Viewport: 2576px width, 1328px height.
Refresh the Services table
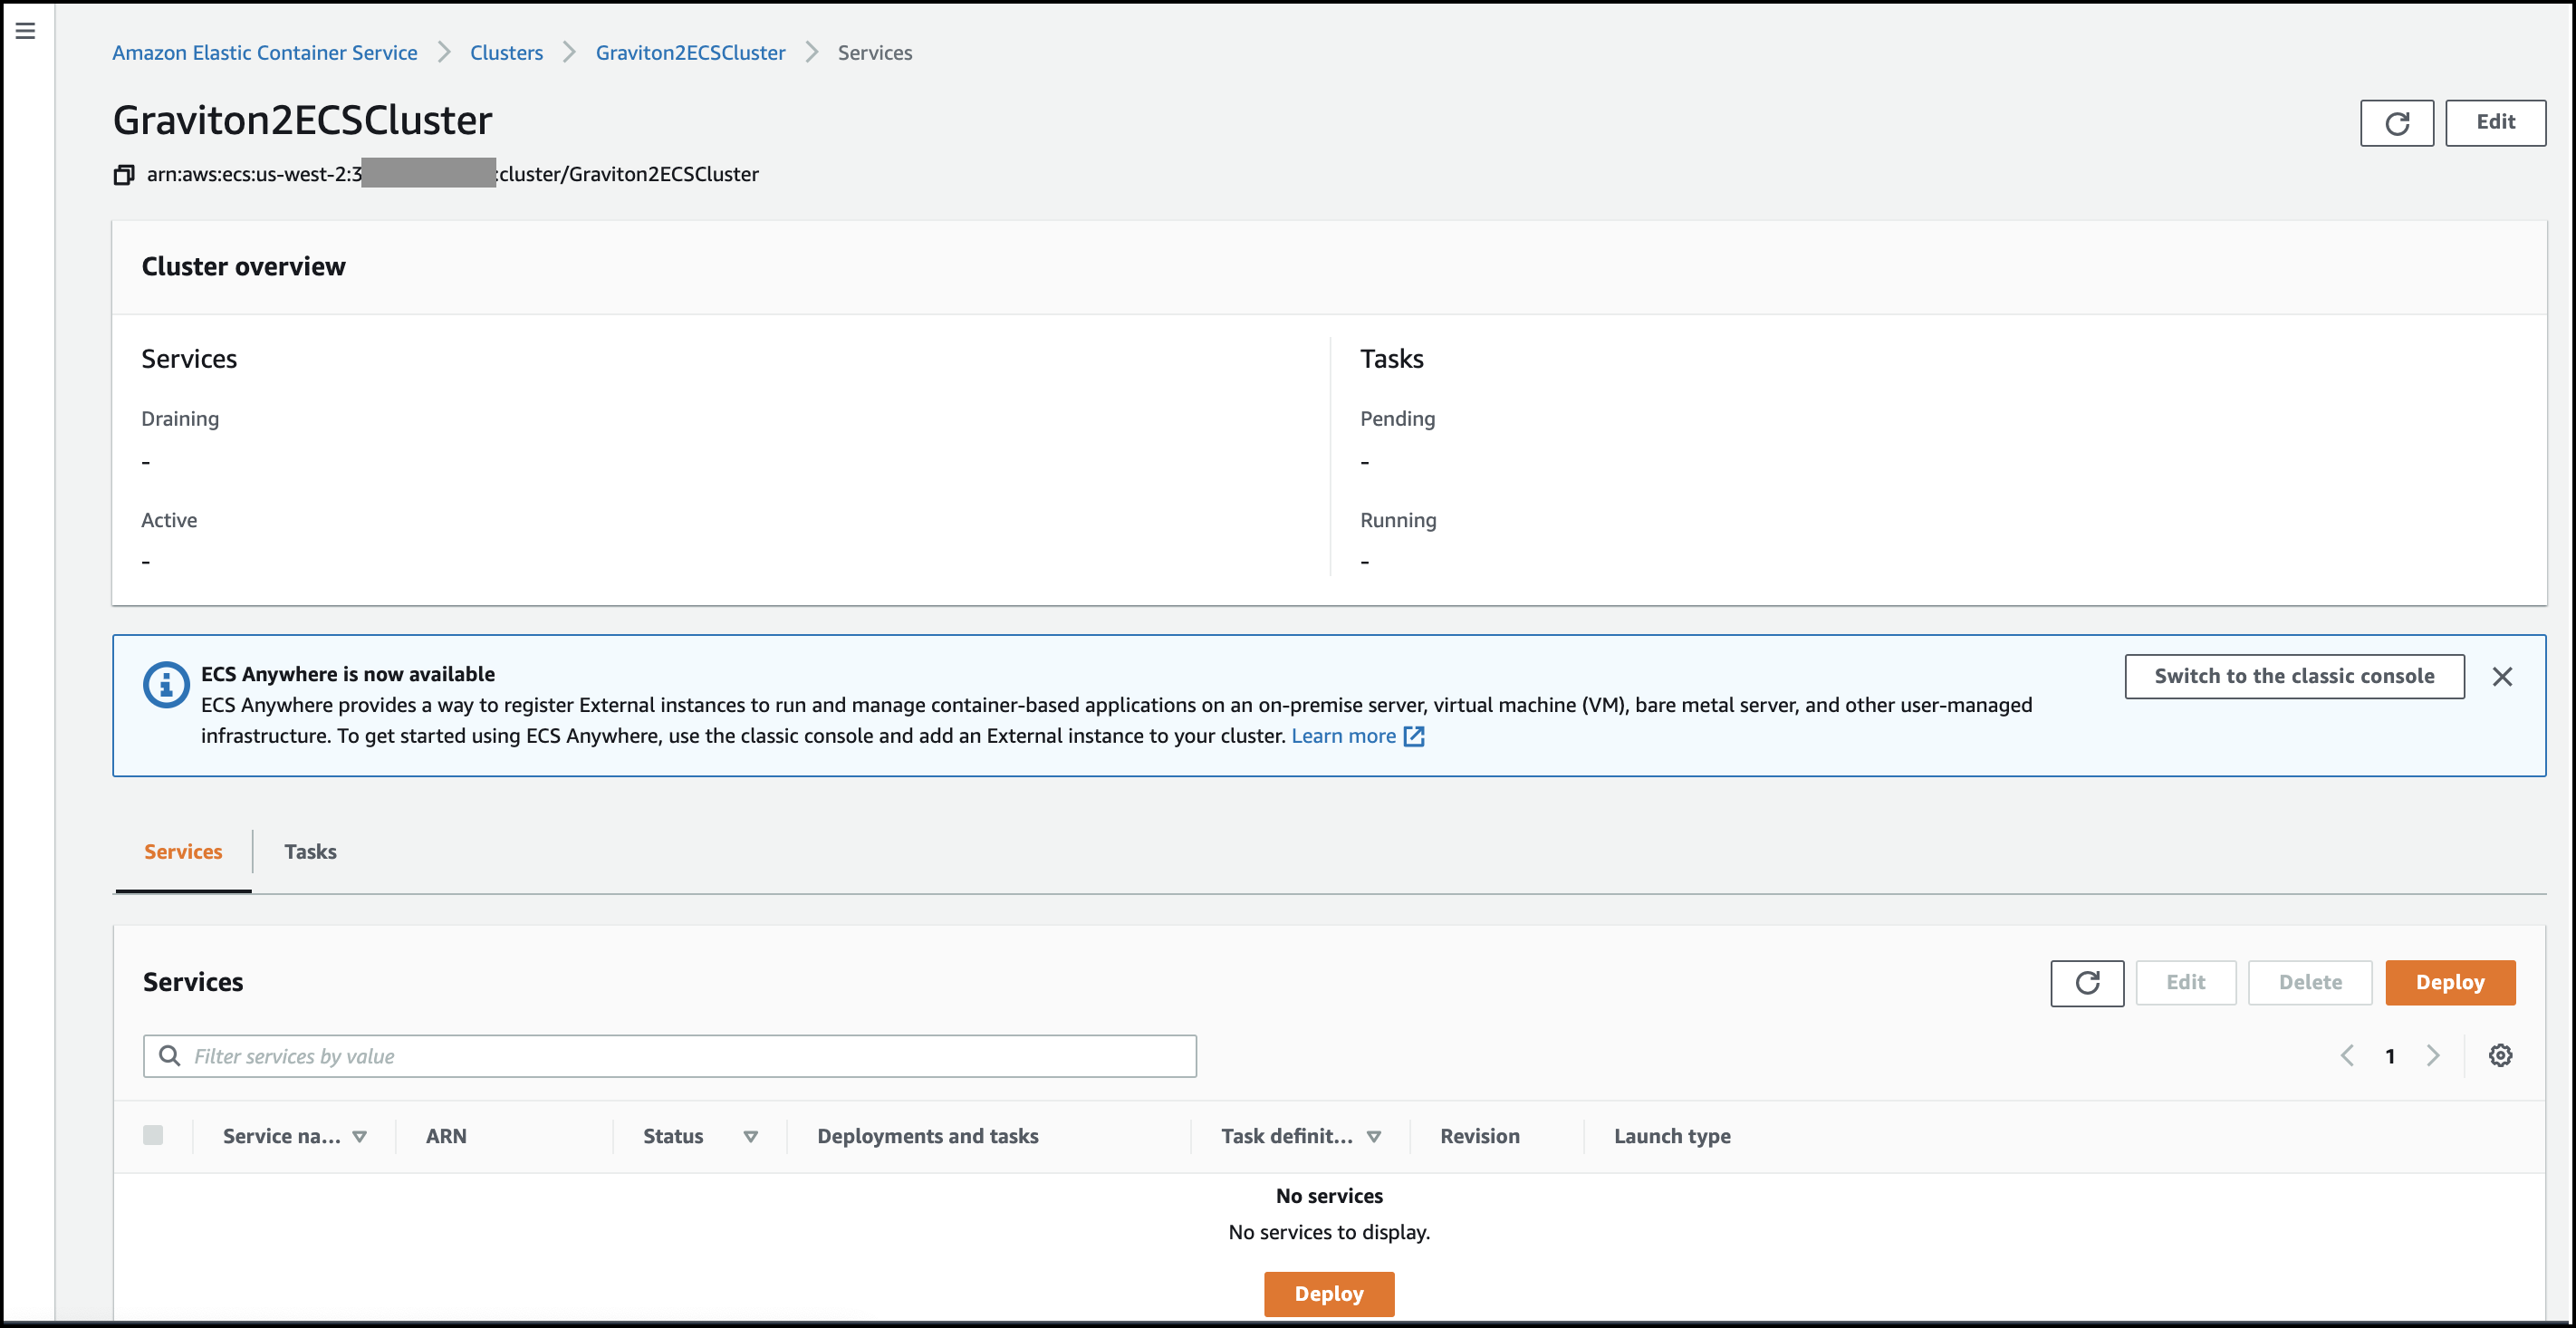tap(2087, 983)
